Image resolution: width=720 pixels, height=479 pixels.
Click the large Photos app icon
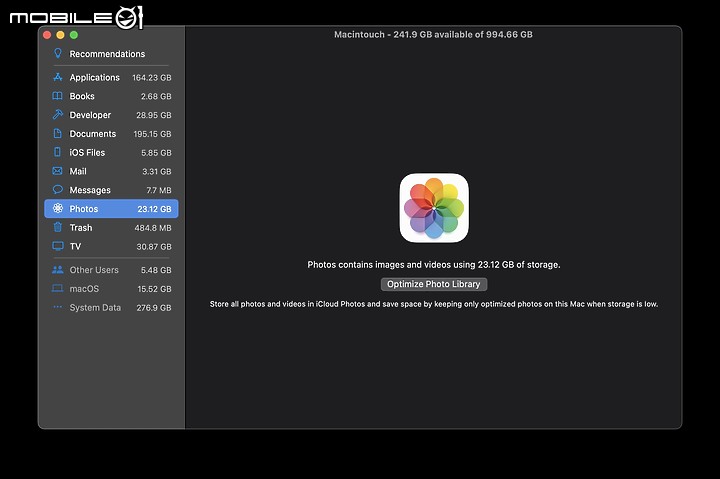434,208
